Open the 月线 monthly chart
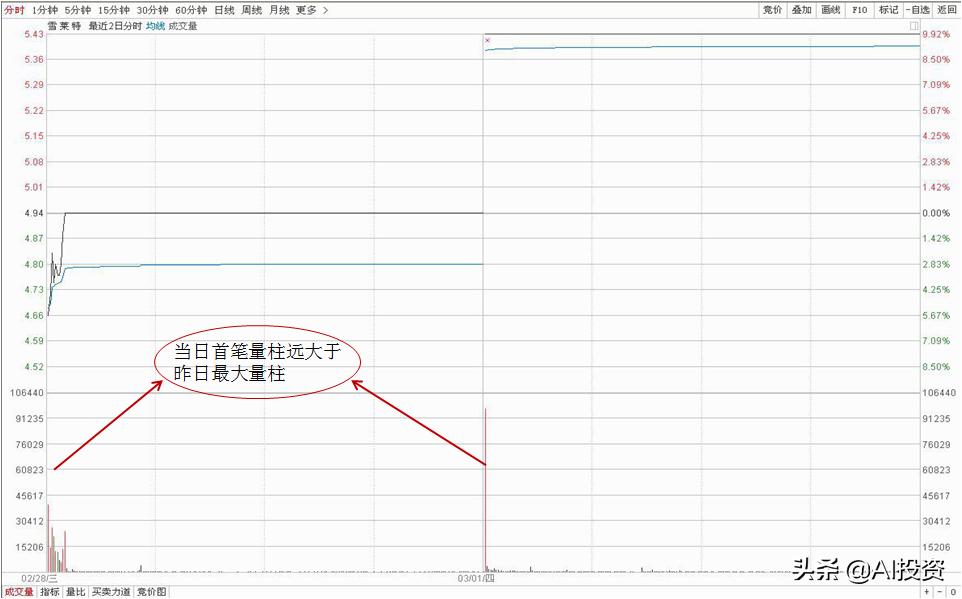The height and width of the screenshot is (599, 962). tap(279, 10)
